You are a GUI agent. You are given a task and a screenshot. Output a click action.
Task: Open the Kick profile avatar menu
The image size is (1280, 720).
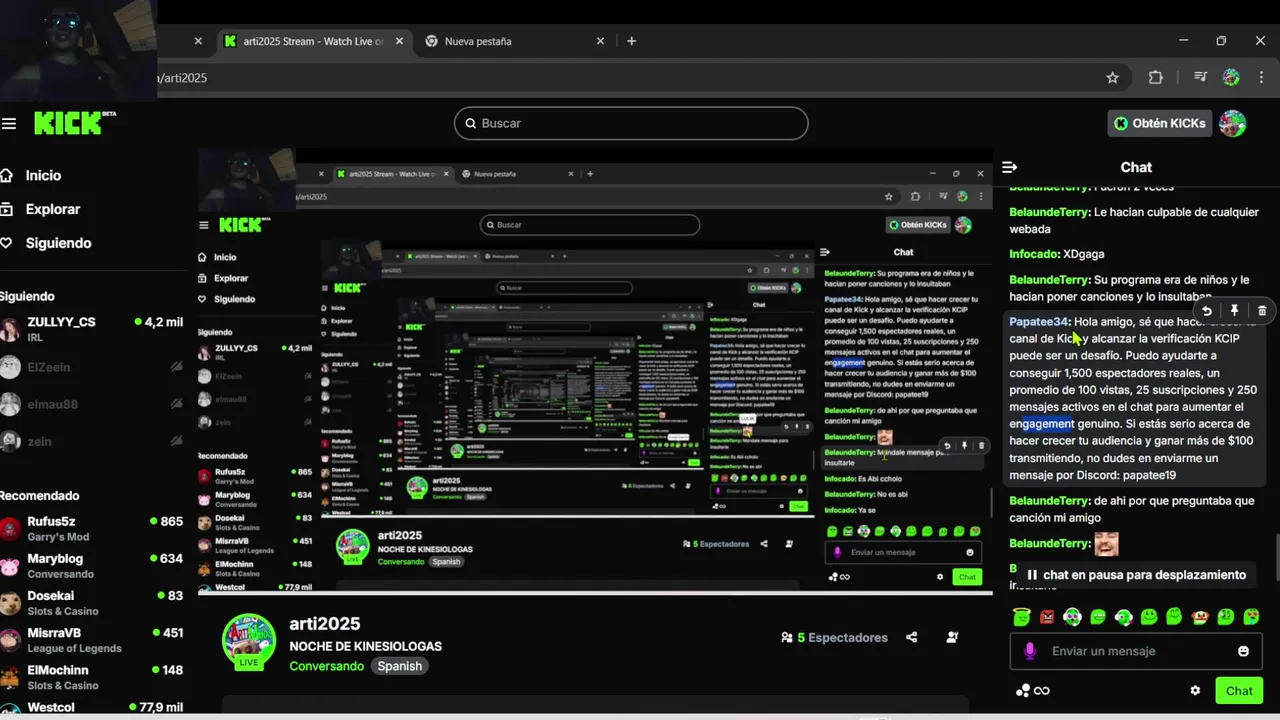click(1232, 123)
